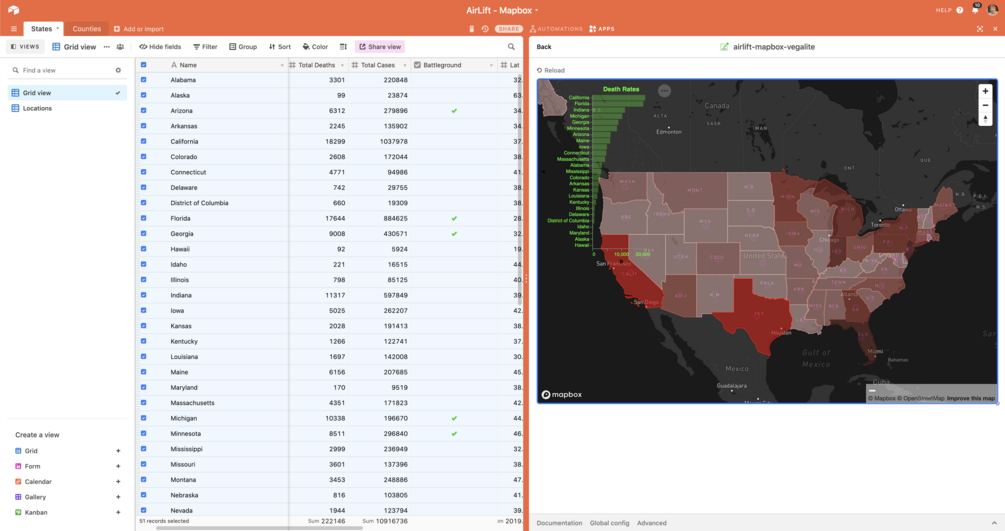Open view options three-dots menu
Viewport: 1005px width, 531px height.
pyautogui.click(x=106, y=47)
